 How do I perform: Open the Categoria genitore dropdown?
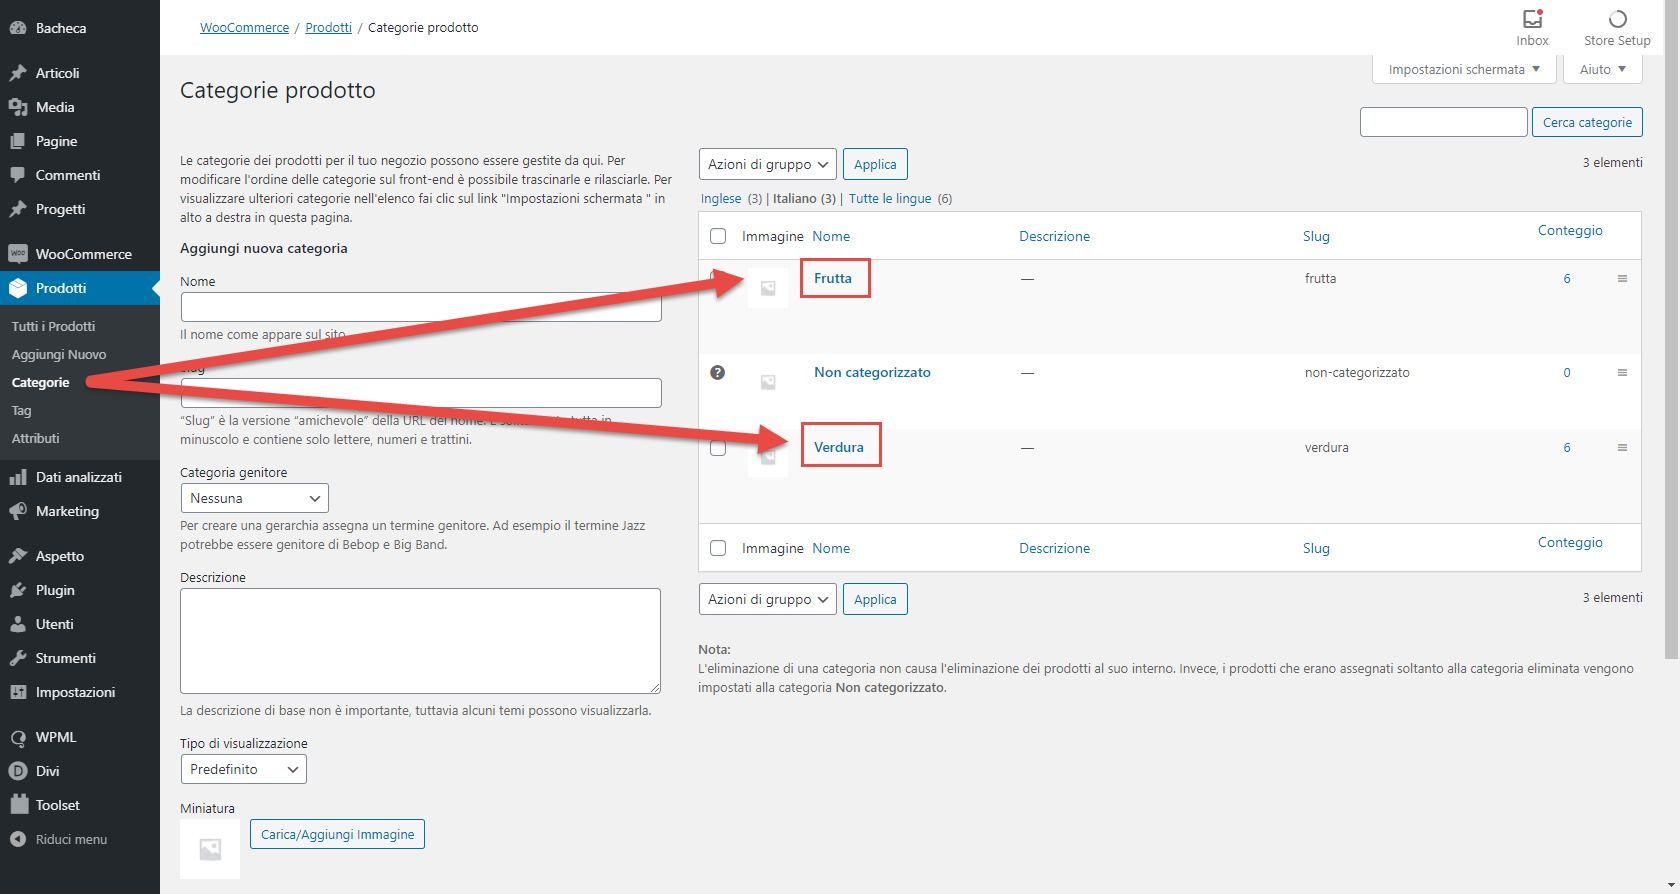pyautogui.click(x=254, y=498)
